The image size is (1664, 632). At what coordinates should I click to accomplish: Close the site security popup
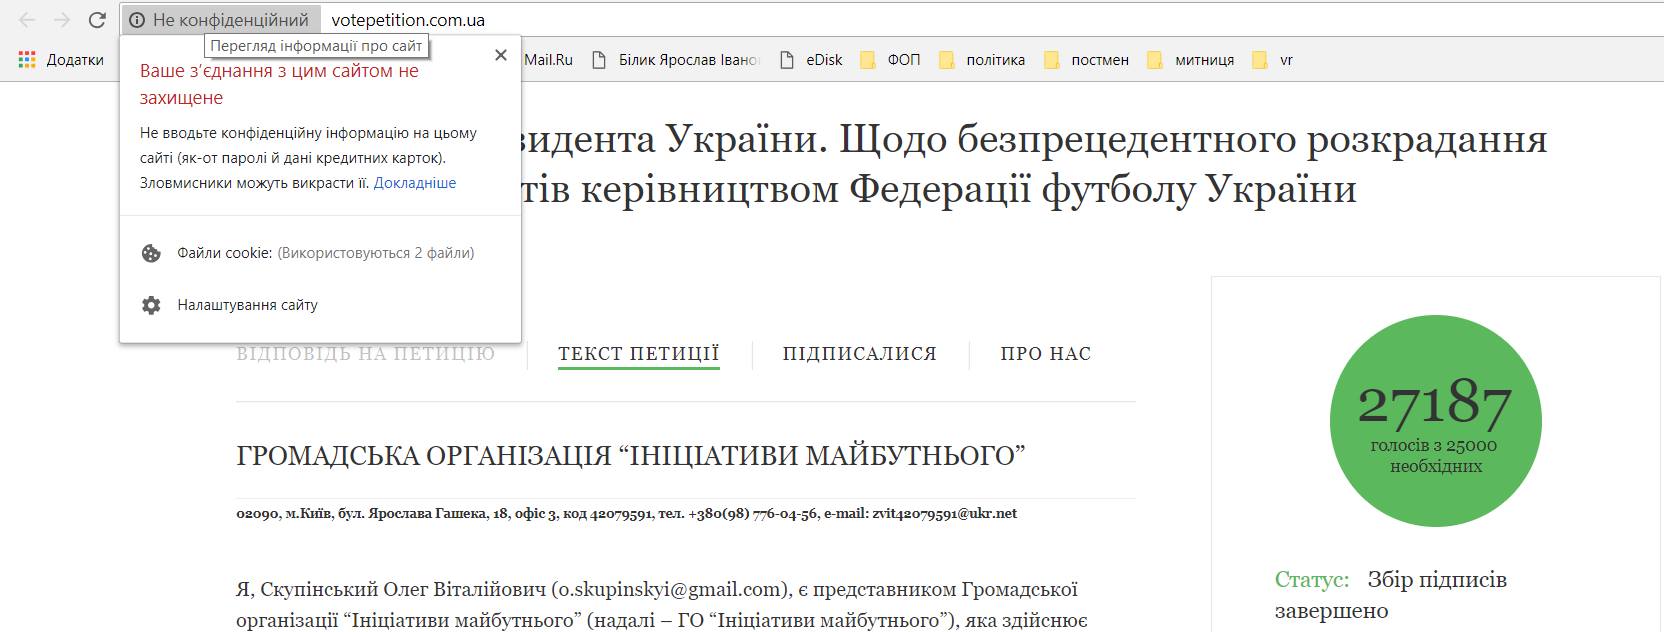point(501,55)
